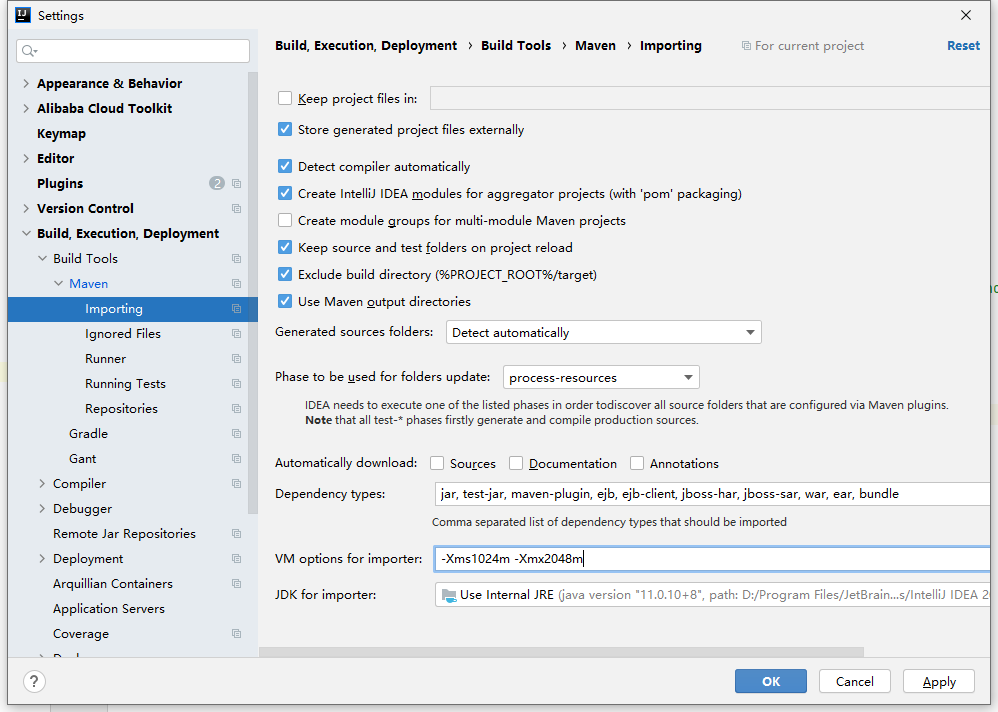Toggle Keep source and test folders on reload
The width and height of the screenshot is (998, 712).
(x=285, y=248)
